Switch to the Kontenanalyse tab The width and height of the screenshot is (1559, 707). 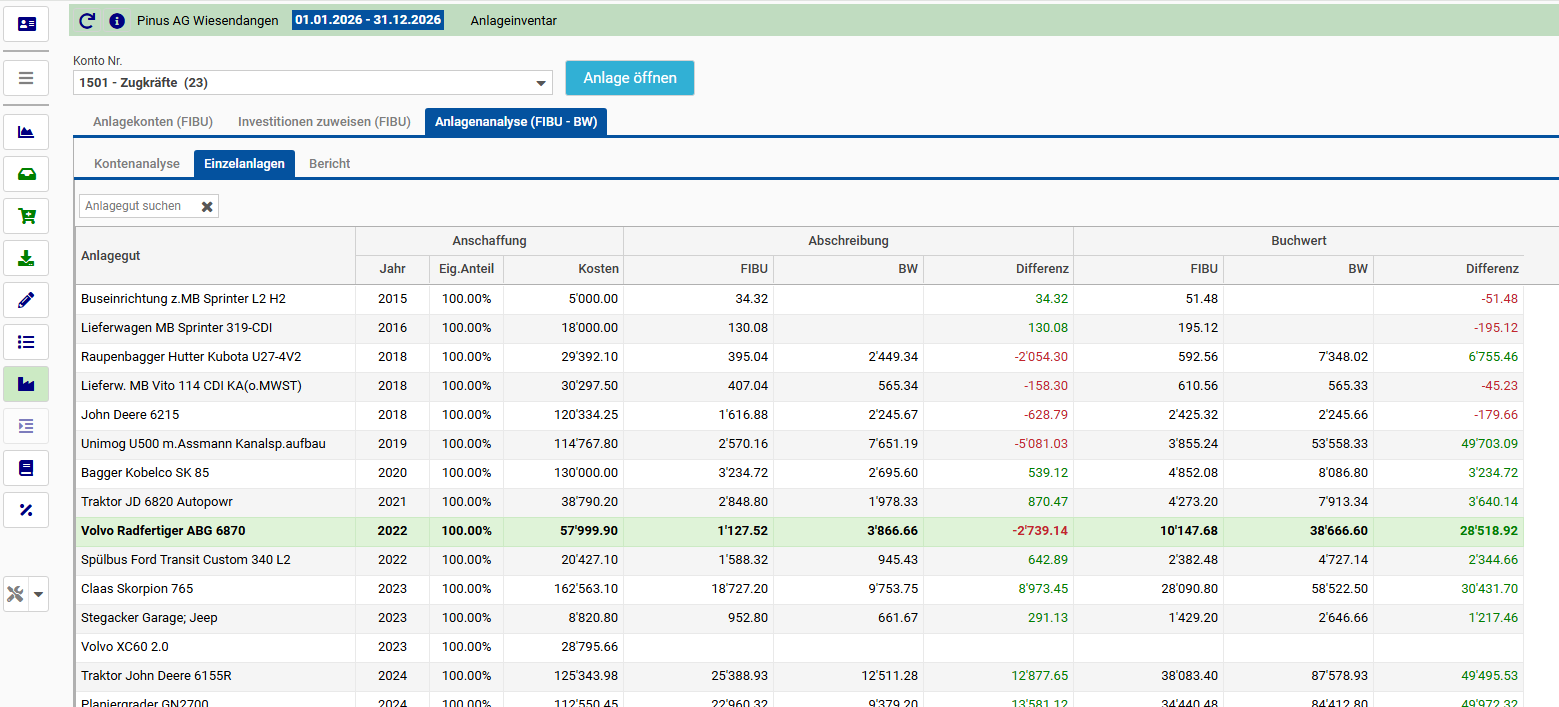137,164
